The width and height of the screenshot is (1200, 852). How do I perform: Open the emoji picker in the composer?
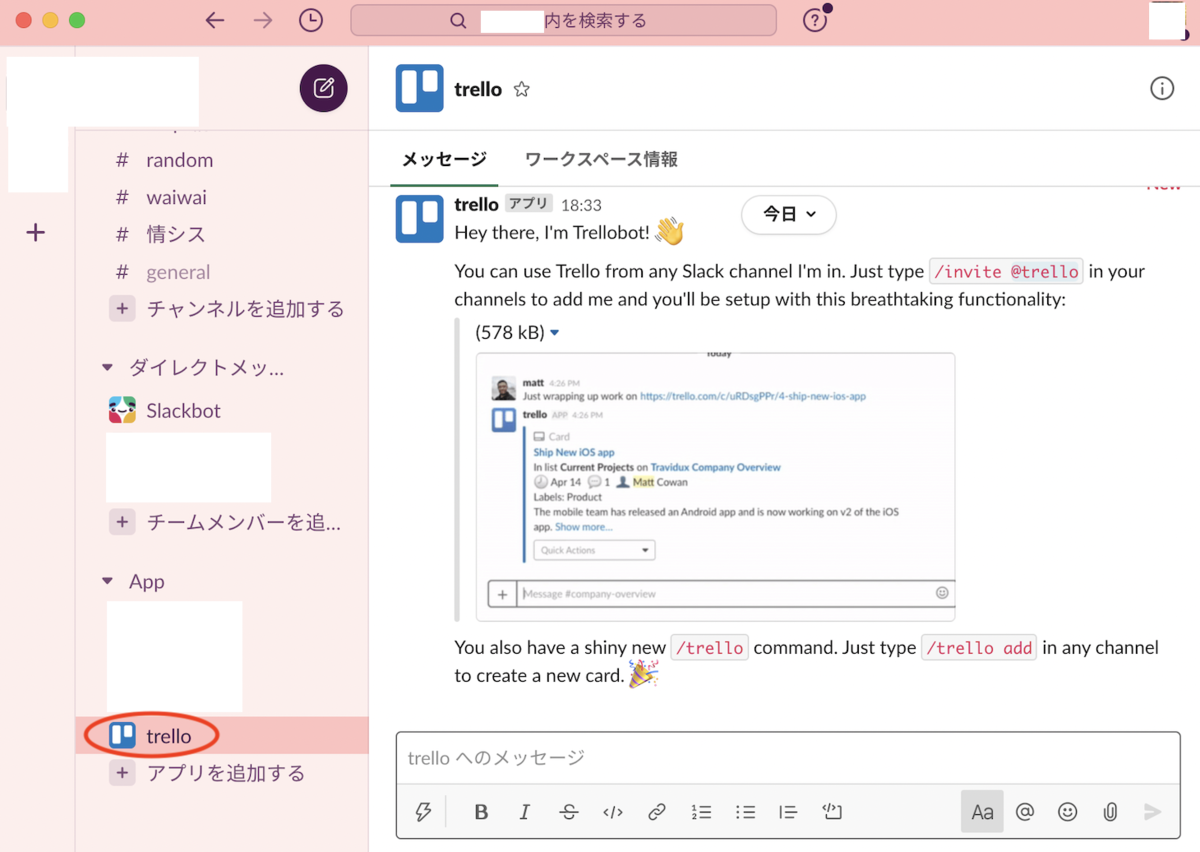click(x=1067, y=811)
